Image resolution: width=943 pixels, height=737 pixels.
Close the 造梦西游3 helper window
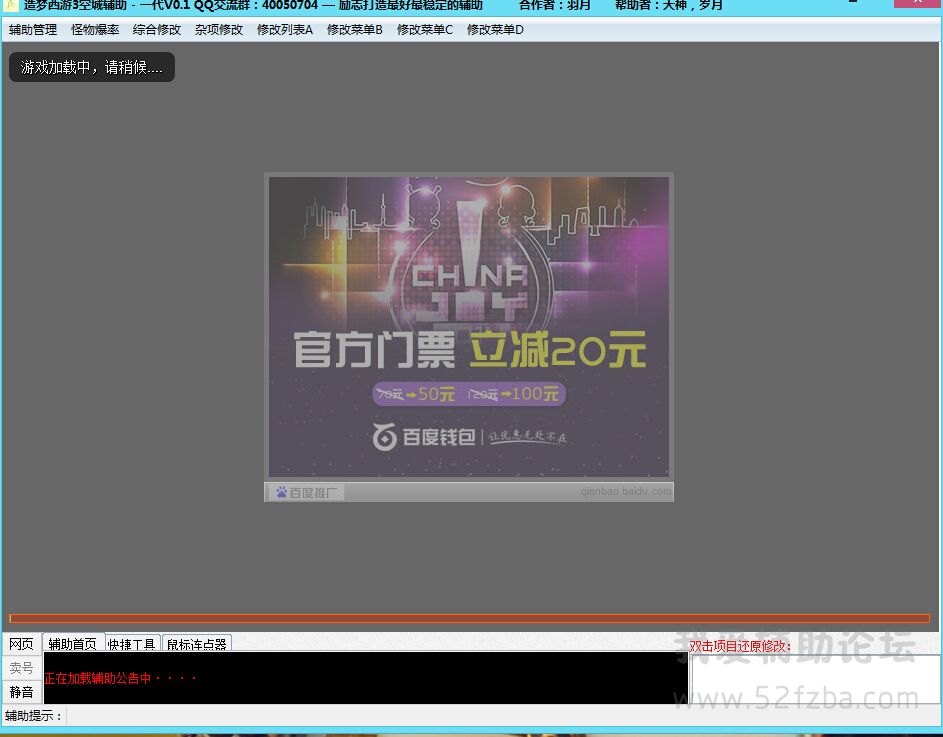[917, 3]
